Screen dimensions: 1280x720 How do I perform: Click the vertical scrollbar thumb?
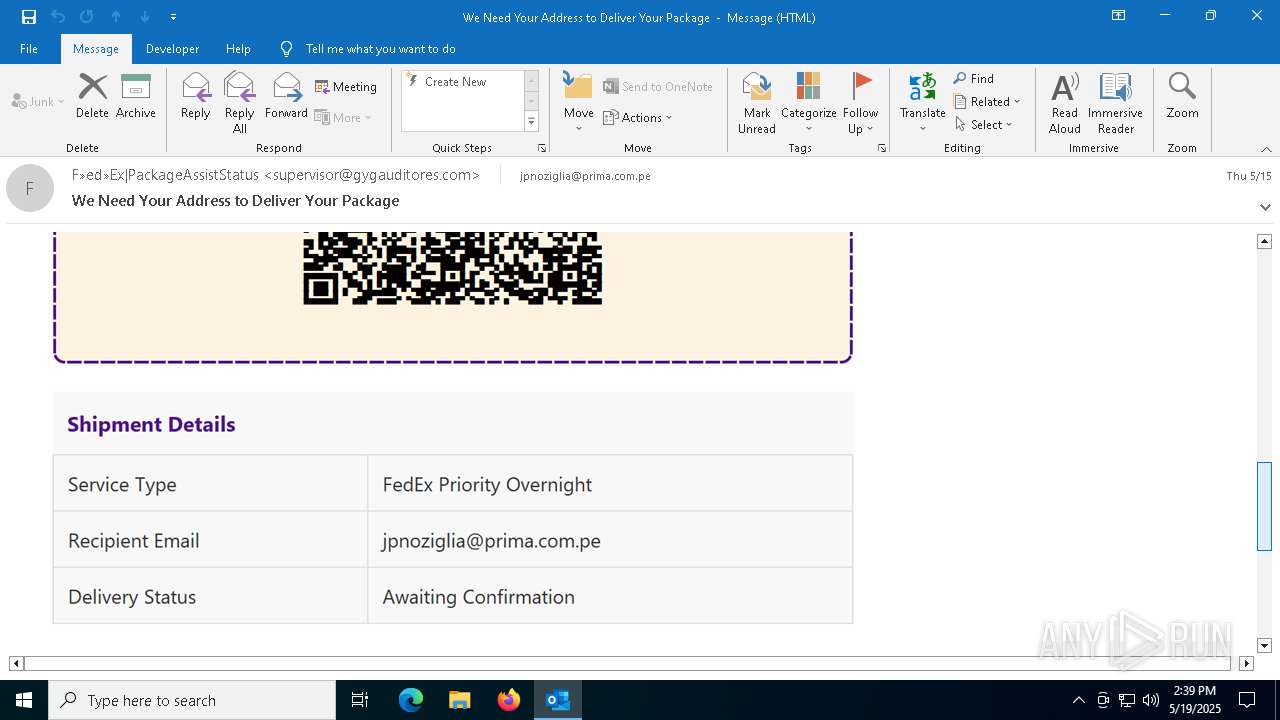(1264, 506)
